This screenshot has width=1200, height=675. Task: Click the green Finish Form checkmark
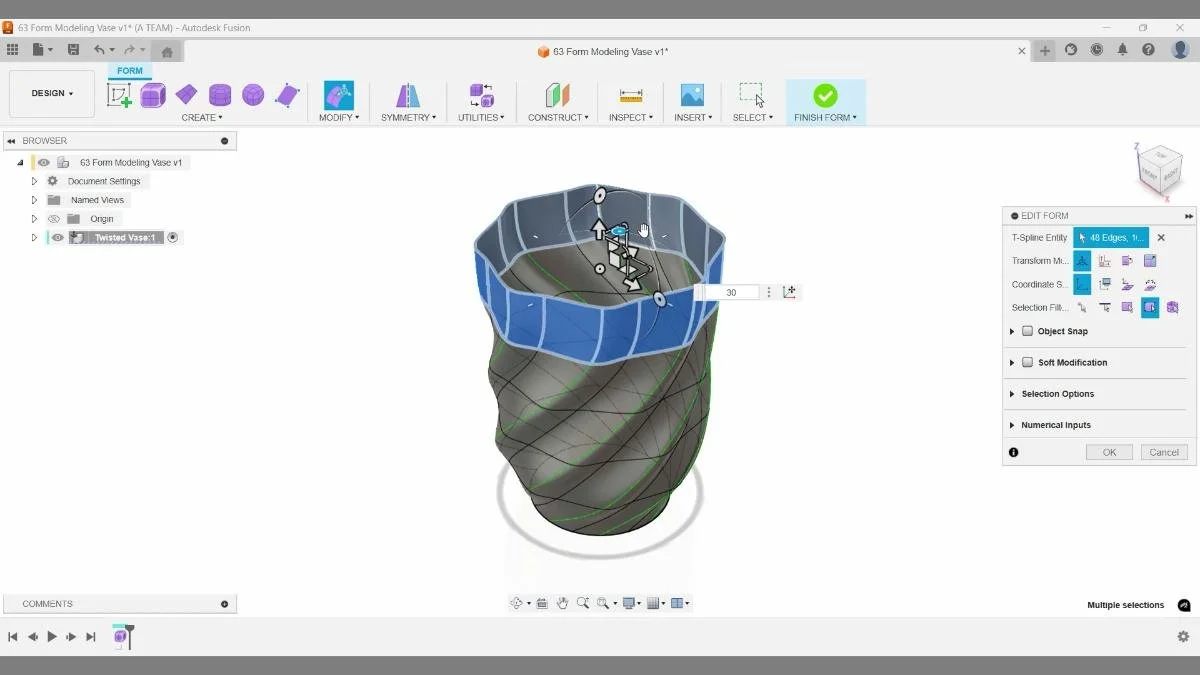pos(825,95)
